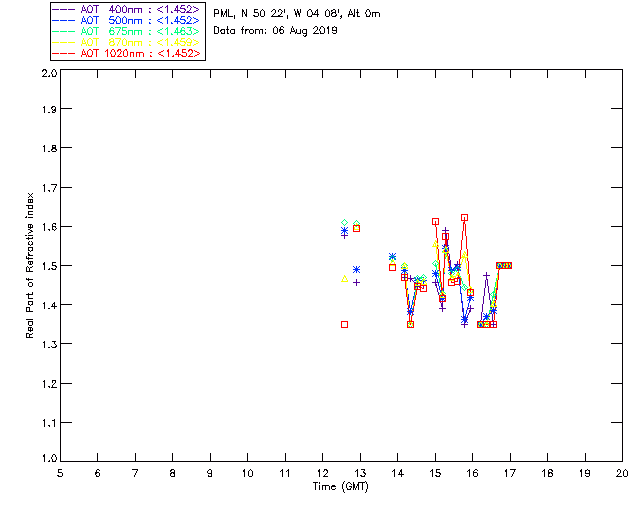
Task: Click the 'Real Part of Refractive Index' axis title
Action: pyautogui.click(x=29, y=265)
